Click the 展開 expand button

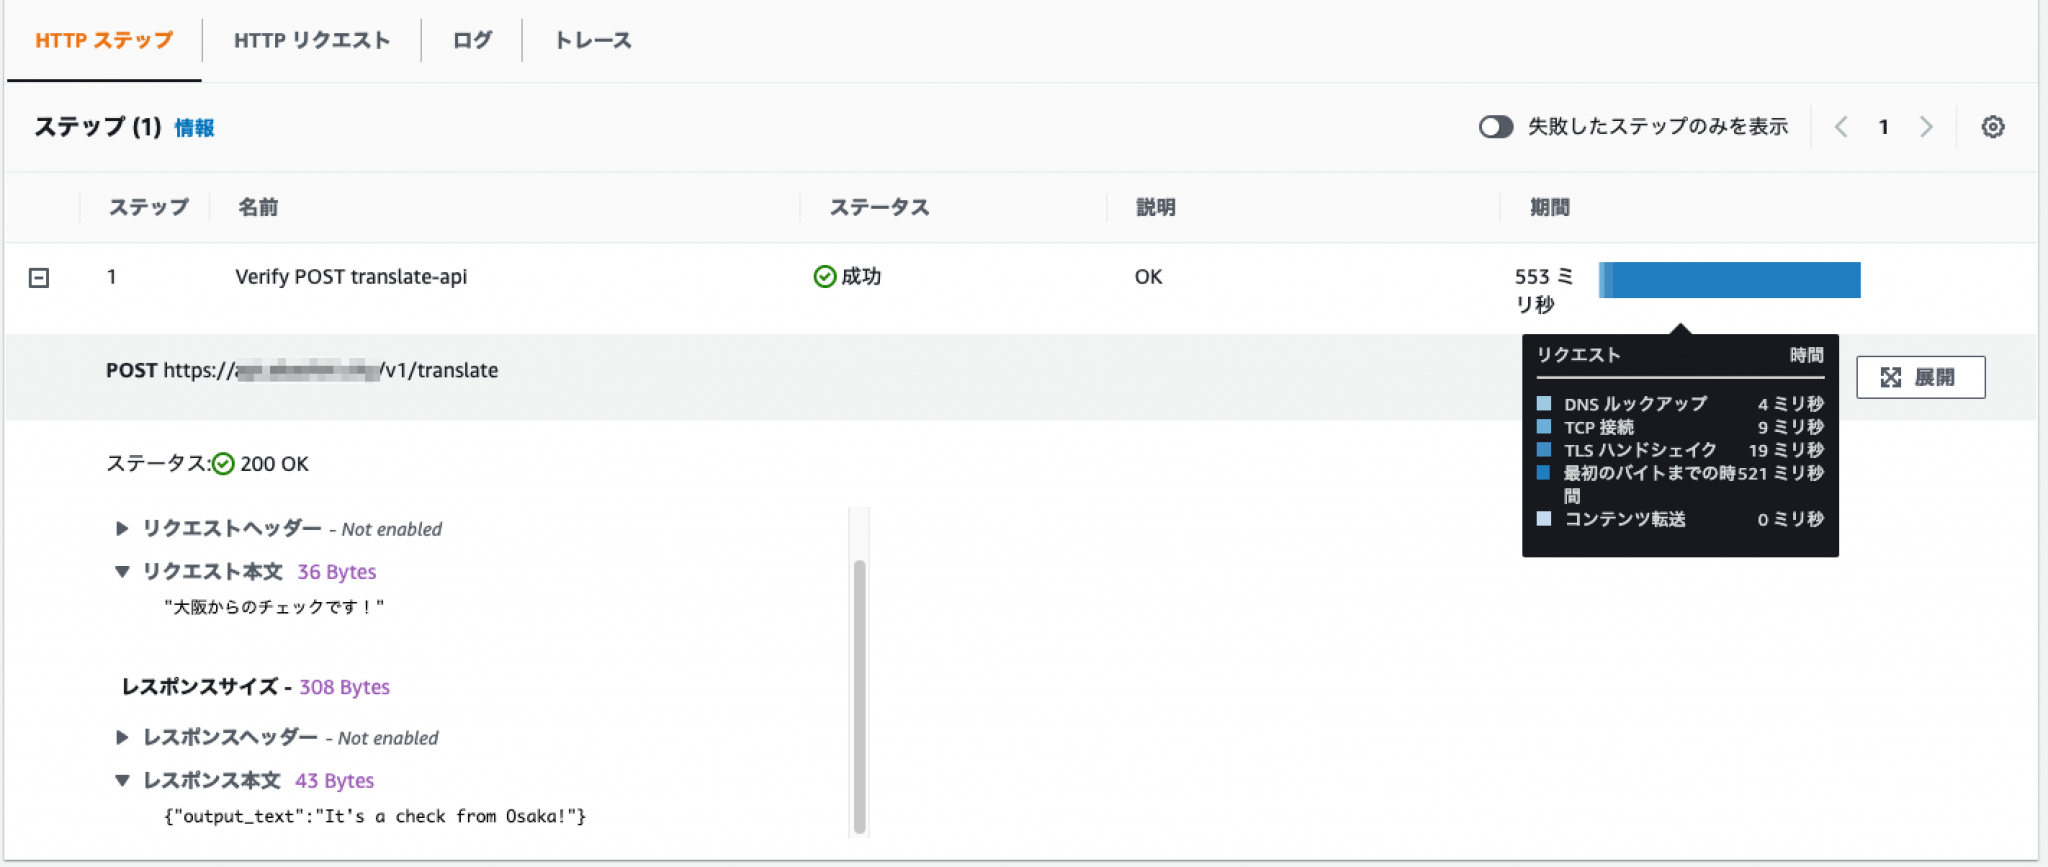point(1920,377)
